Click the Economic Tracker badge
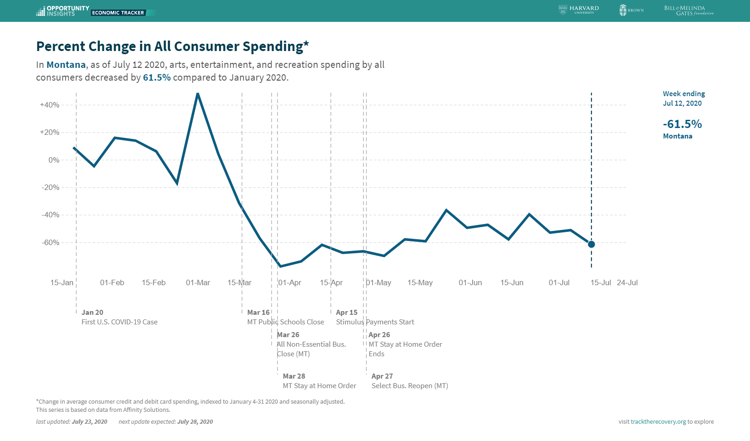The width and height of the screenshot is (750, 441). point(119,12)
